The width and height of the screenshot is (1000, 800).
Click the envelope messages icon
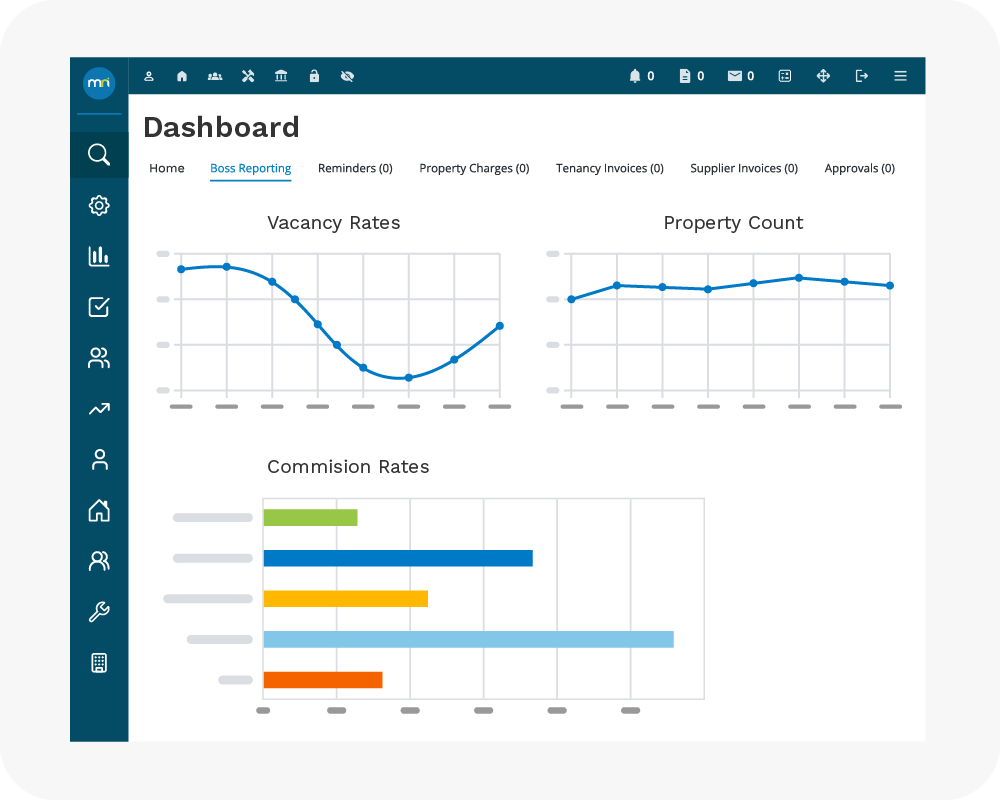coord(735,76)
